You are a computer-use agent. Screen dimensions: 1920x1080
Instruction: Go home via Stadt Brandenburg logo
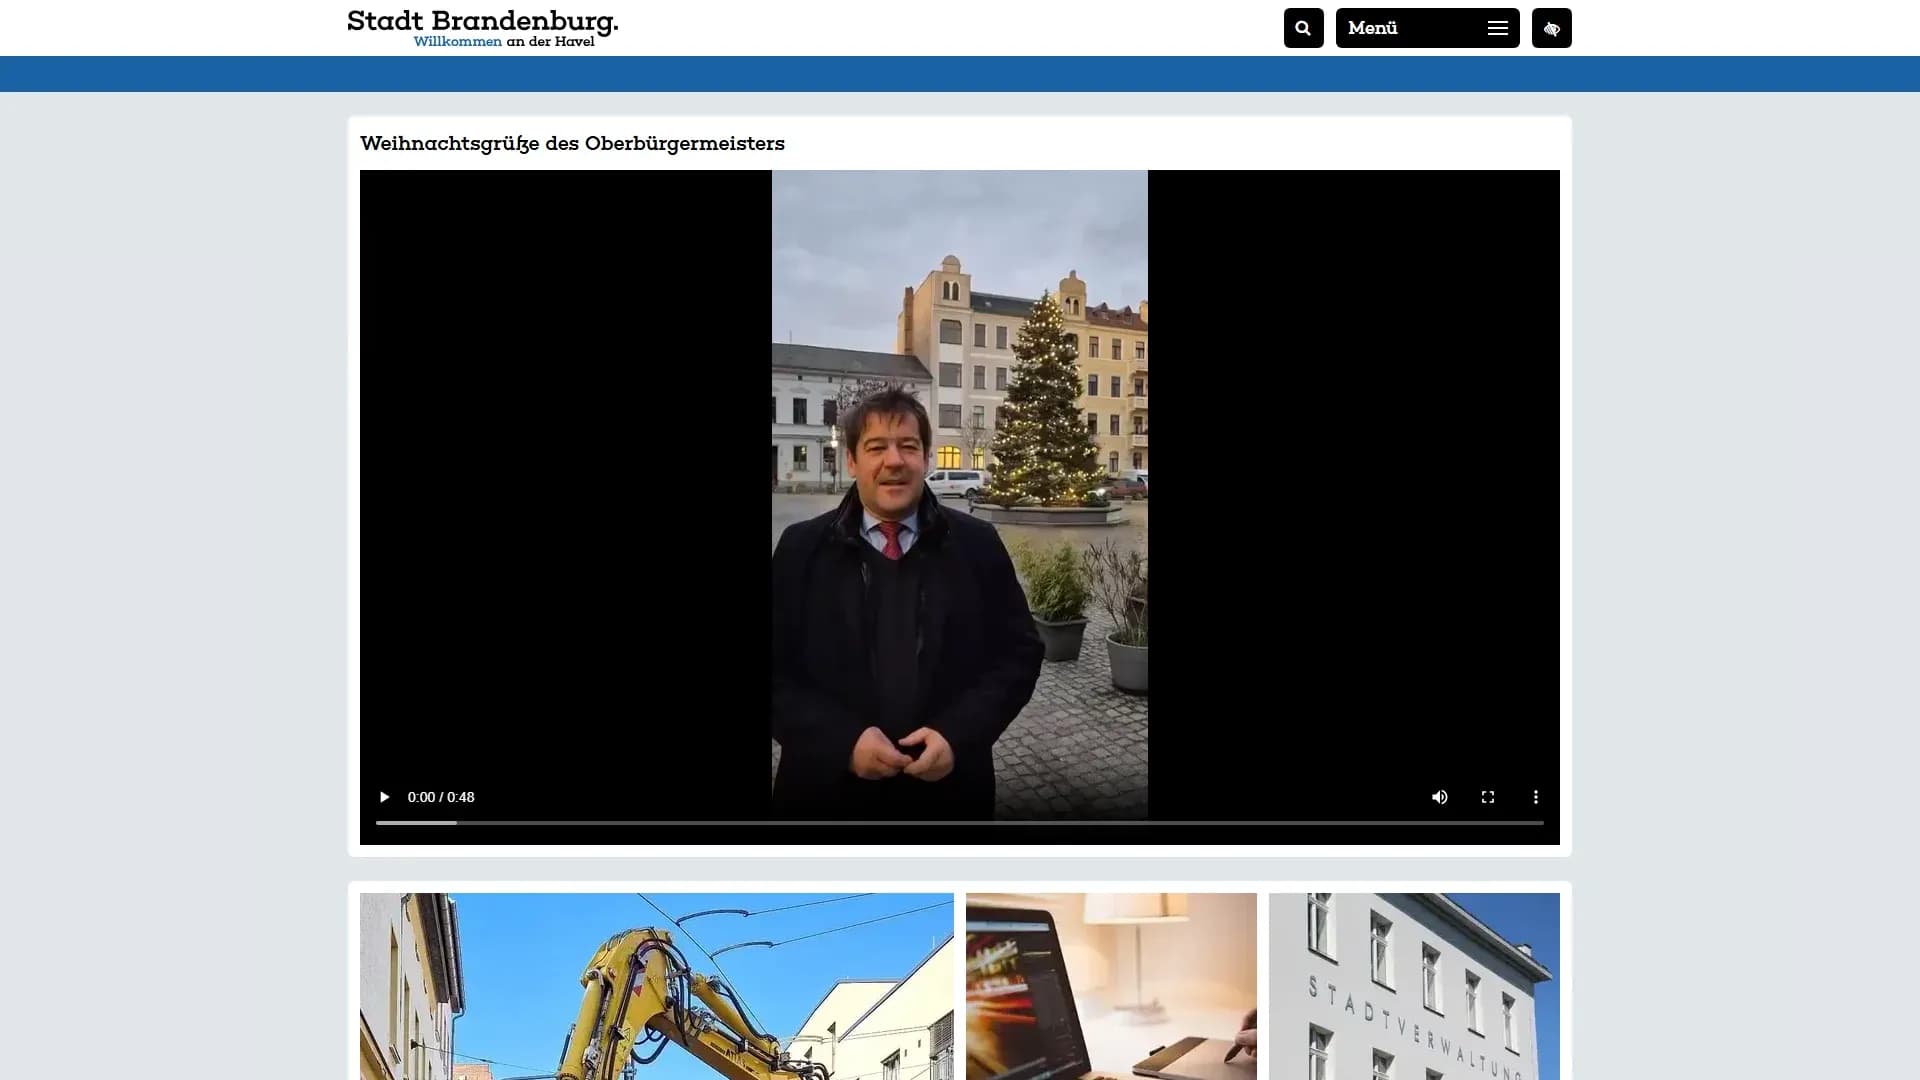pyautogui.click(x=482, y=21)
